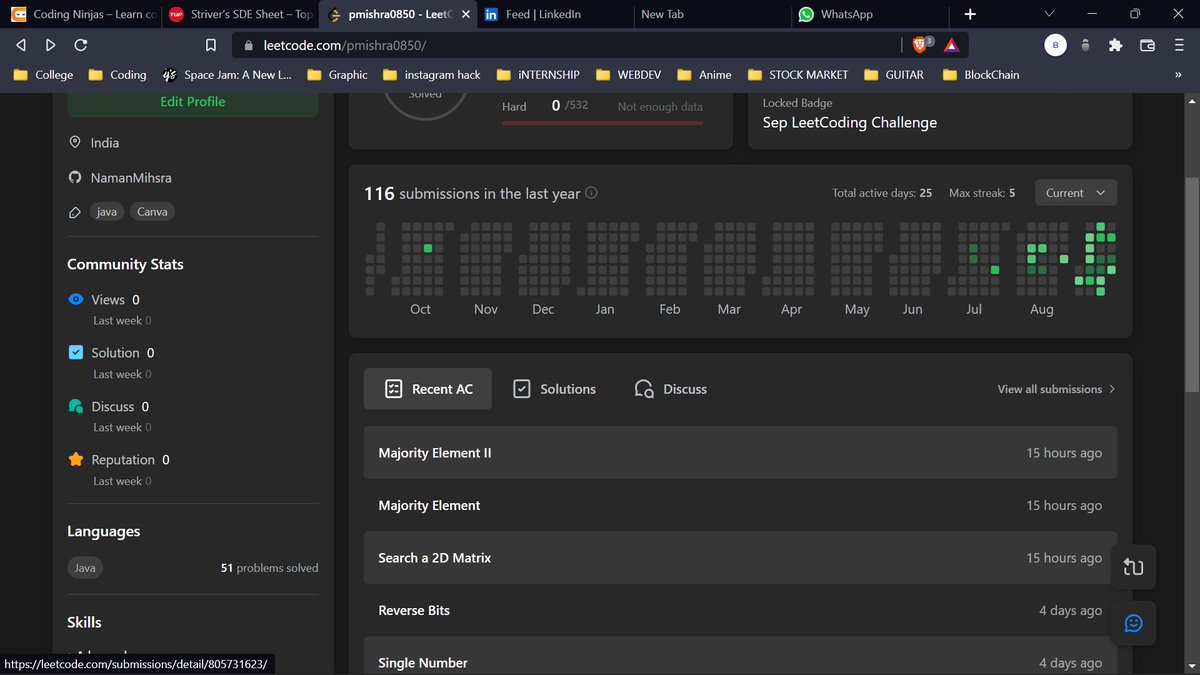The image size is (1200, 675).
Task: Click the location pin icon next to India
Action: (76, 143)
